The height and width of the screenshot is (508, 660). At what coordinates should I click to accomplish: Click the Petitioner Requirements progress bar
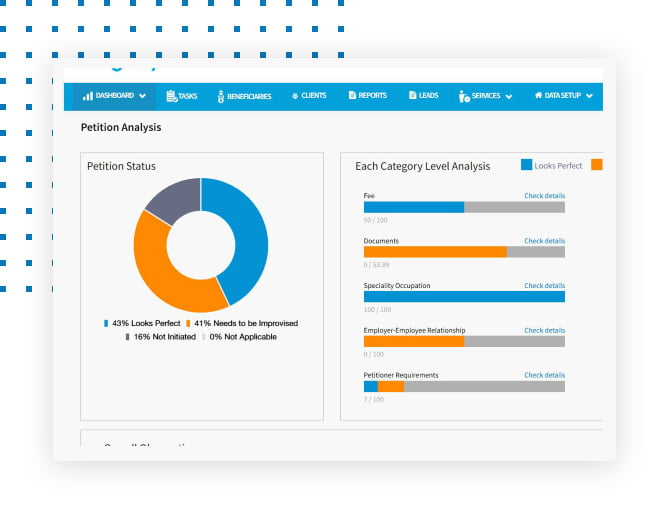[x=464, y=386]
